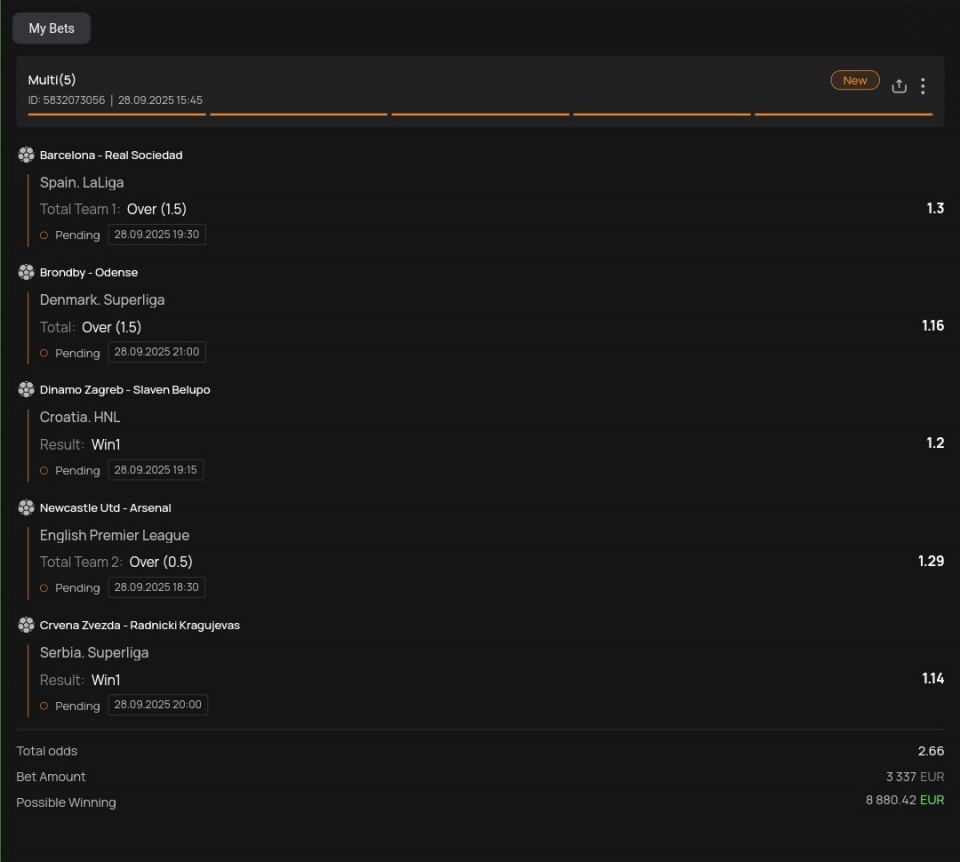
Task: Click soccer ball icon beside Dinamo Zagreb match
Action: click(26, 390)
